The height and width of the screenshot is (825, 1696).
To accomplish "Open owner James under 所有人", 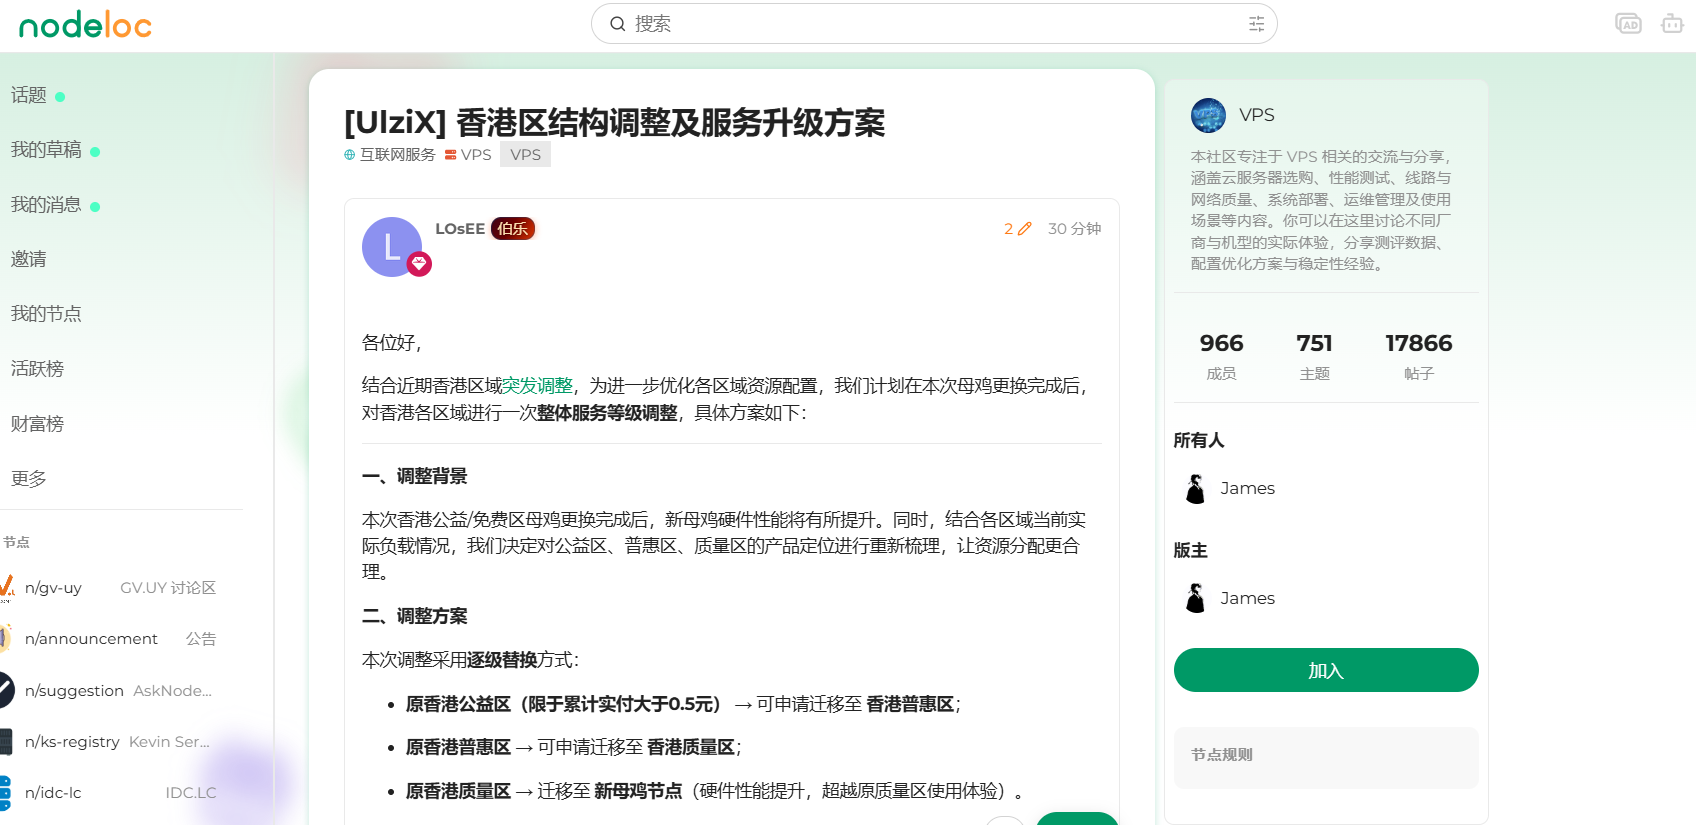I will click(1248, 488).
